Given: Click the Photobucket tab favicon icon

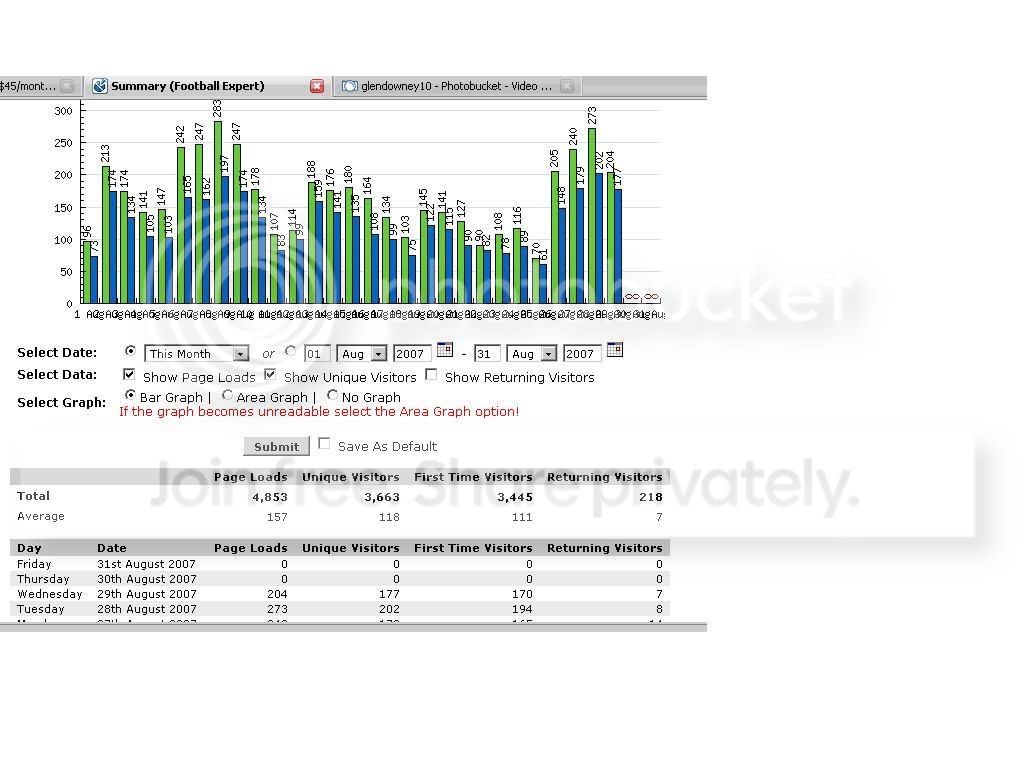Looking at the screenshot, I should [350, 86].
